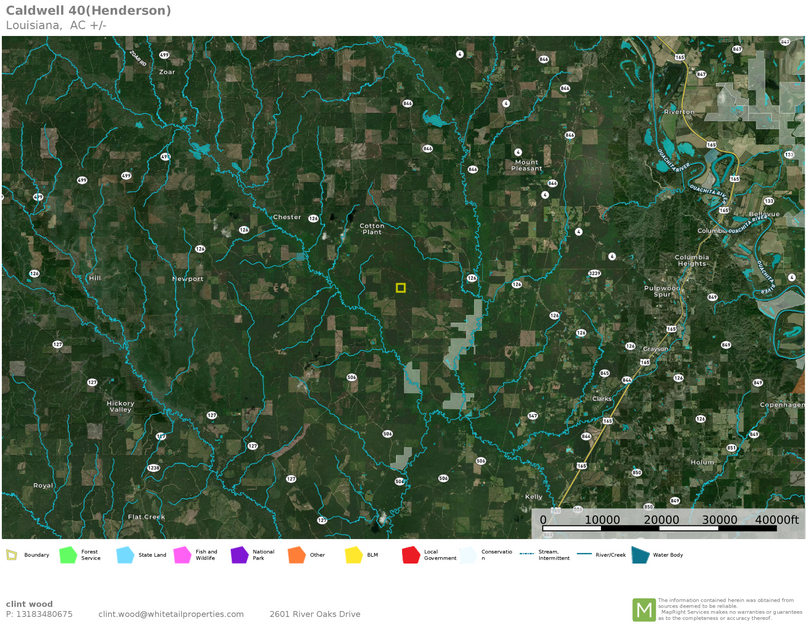Click the yellow property boundary square on map
808x625 pixels.
(401, 288)
